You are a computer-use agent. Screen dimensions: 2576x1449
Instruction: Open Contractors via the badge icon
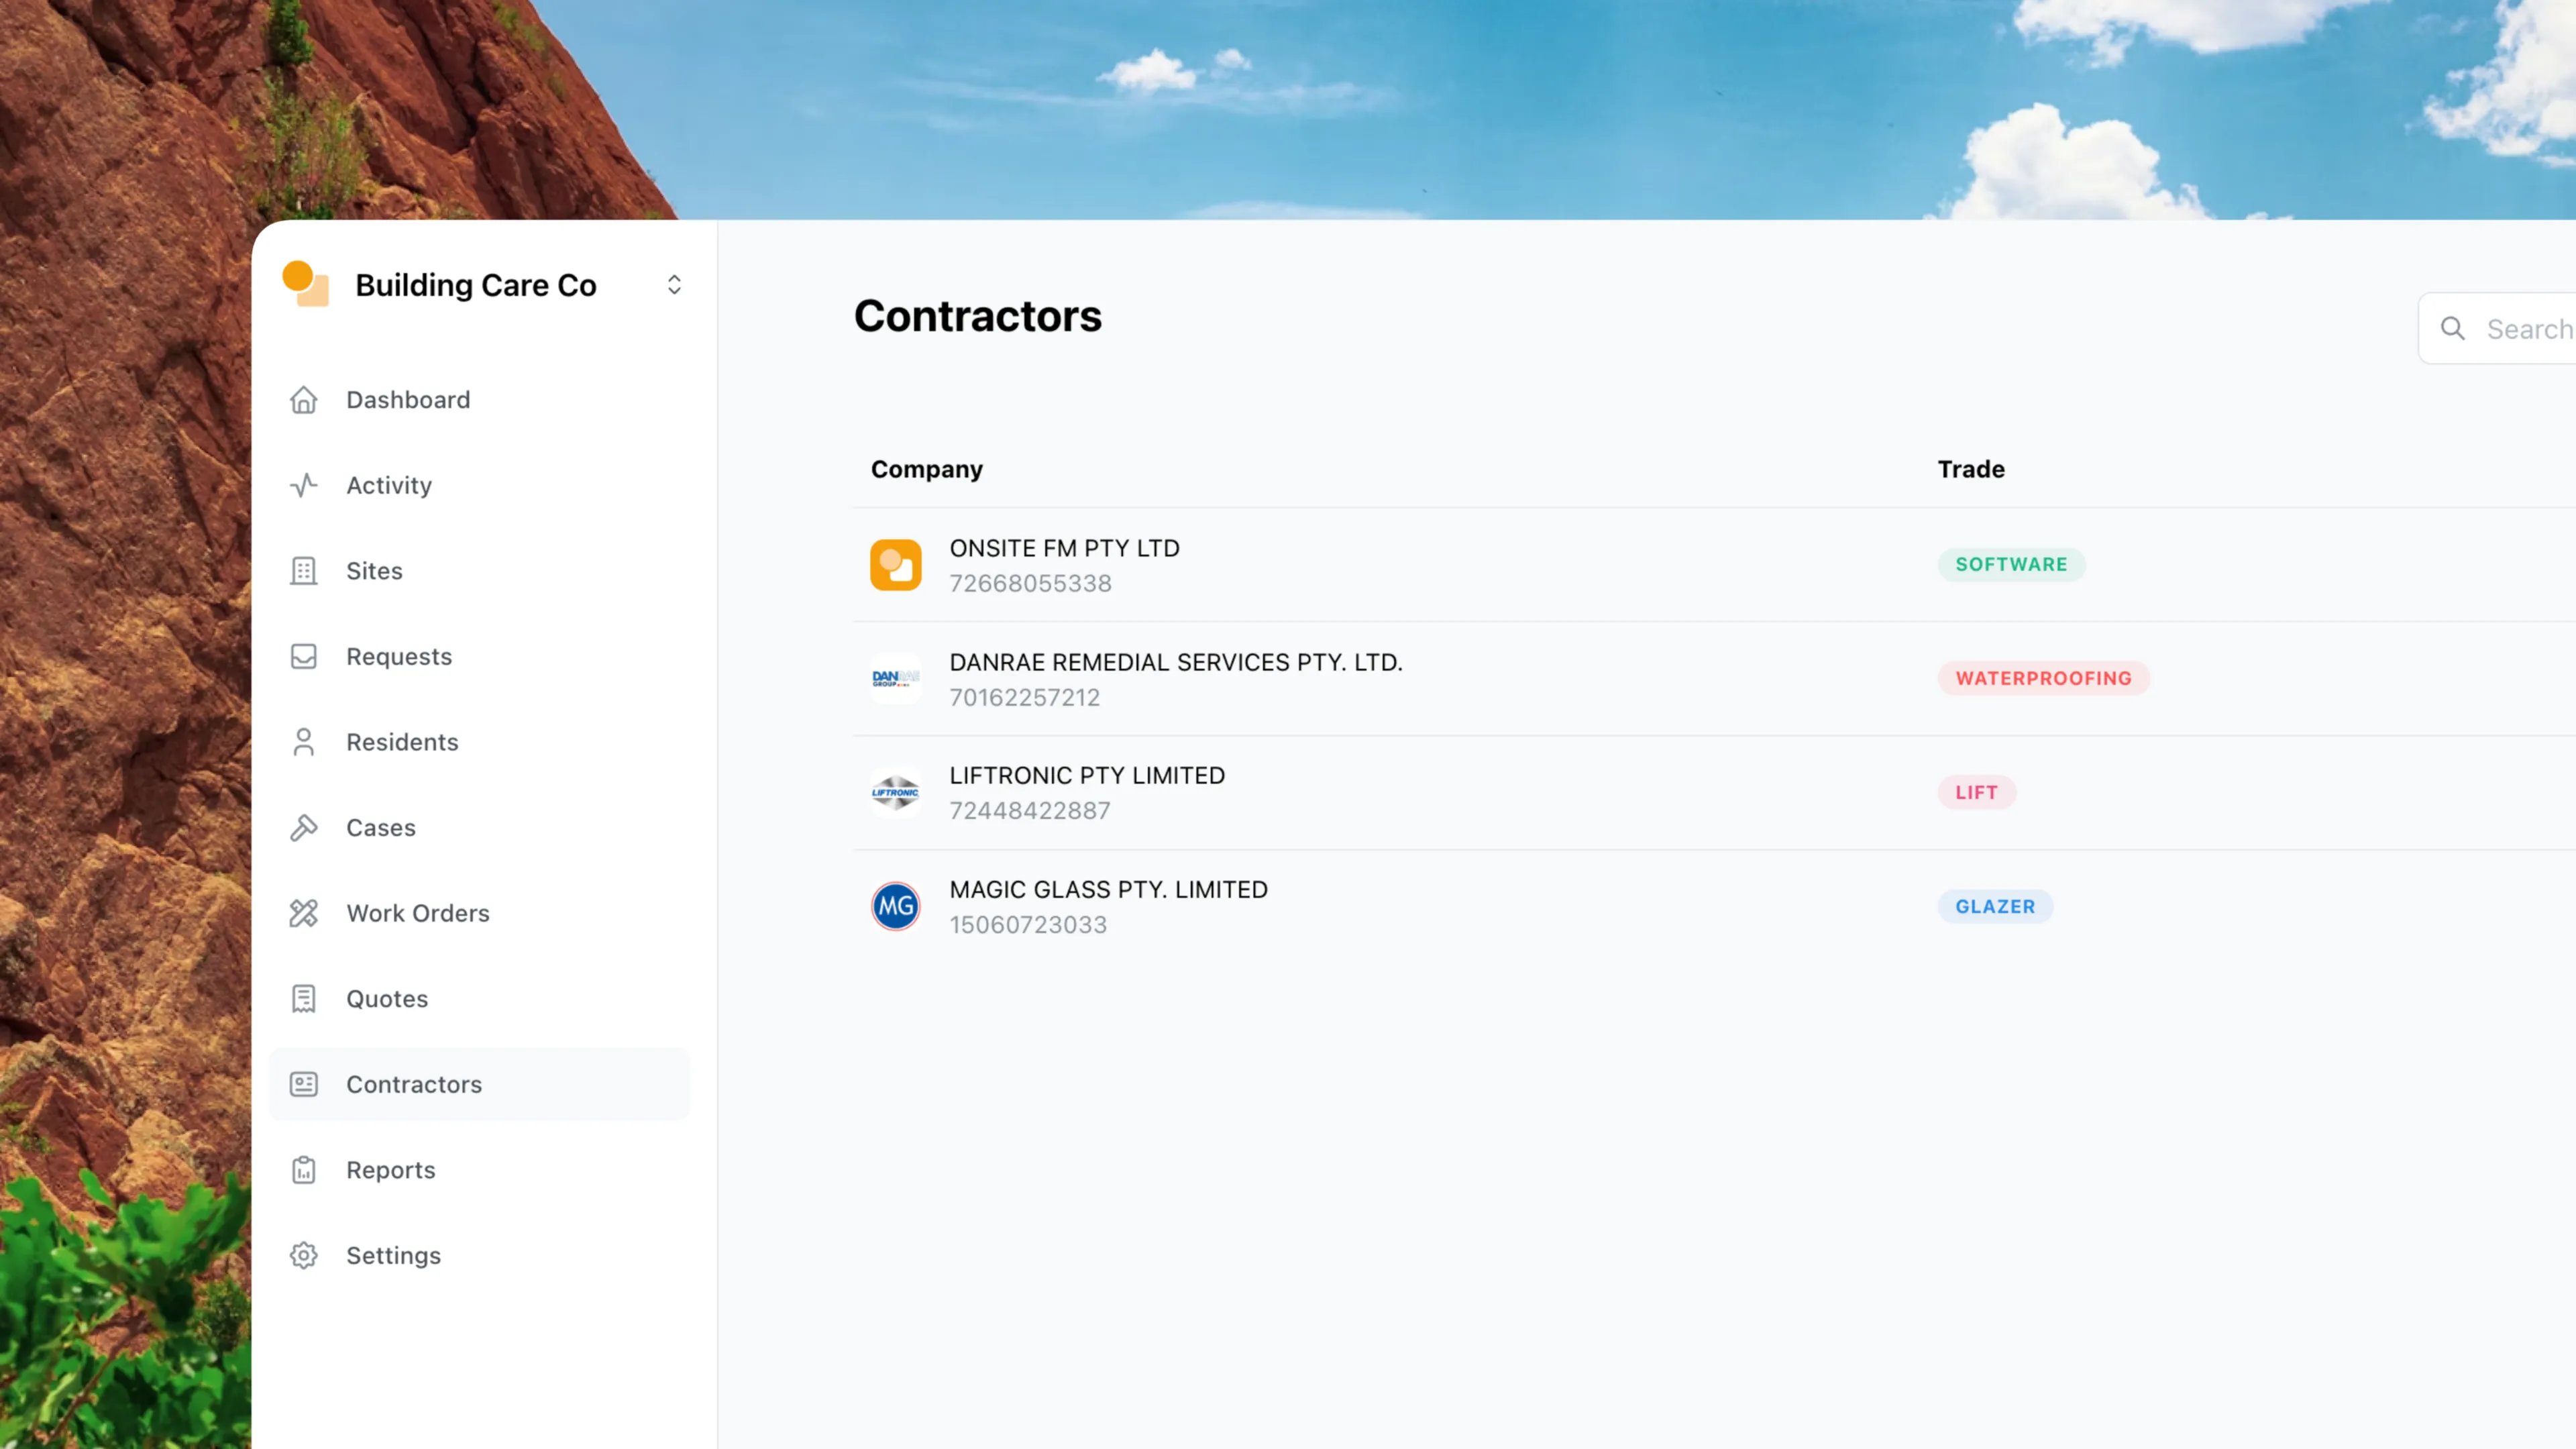303,1084
